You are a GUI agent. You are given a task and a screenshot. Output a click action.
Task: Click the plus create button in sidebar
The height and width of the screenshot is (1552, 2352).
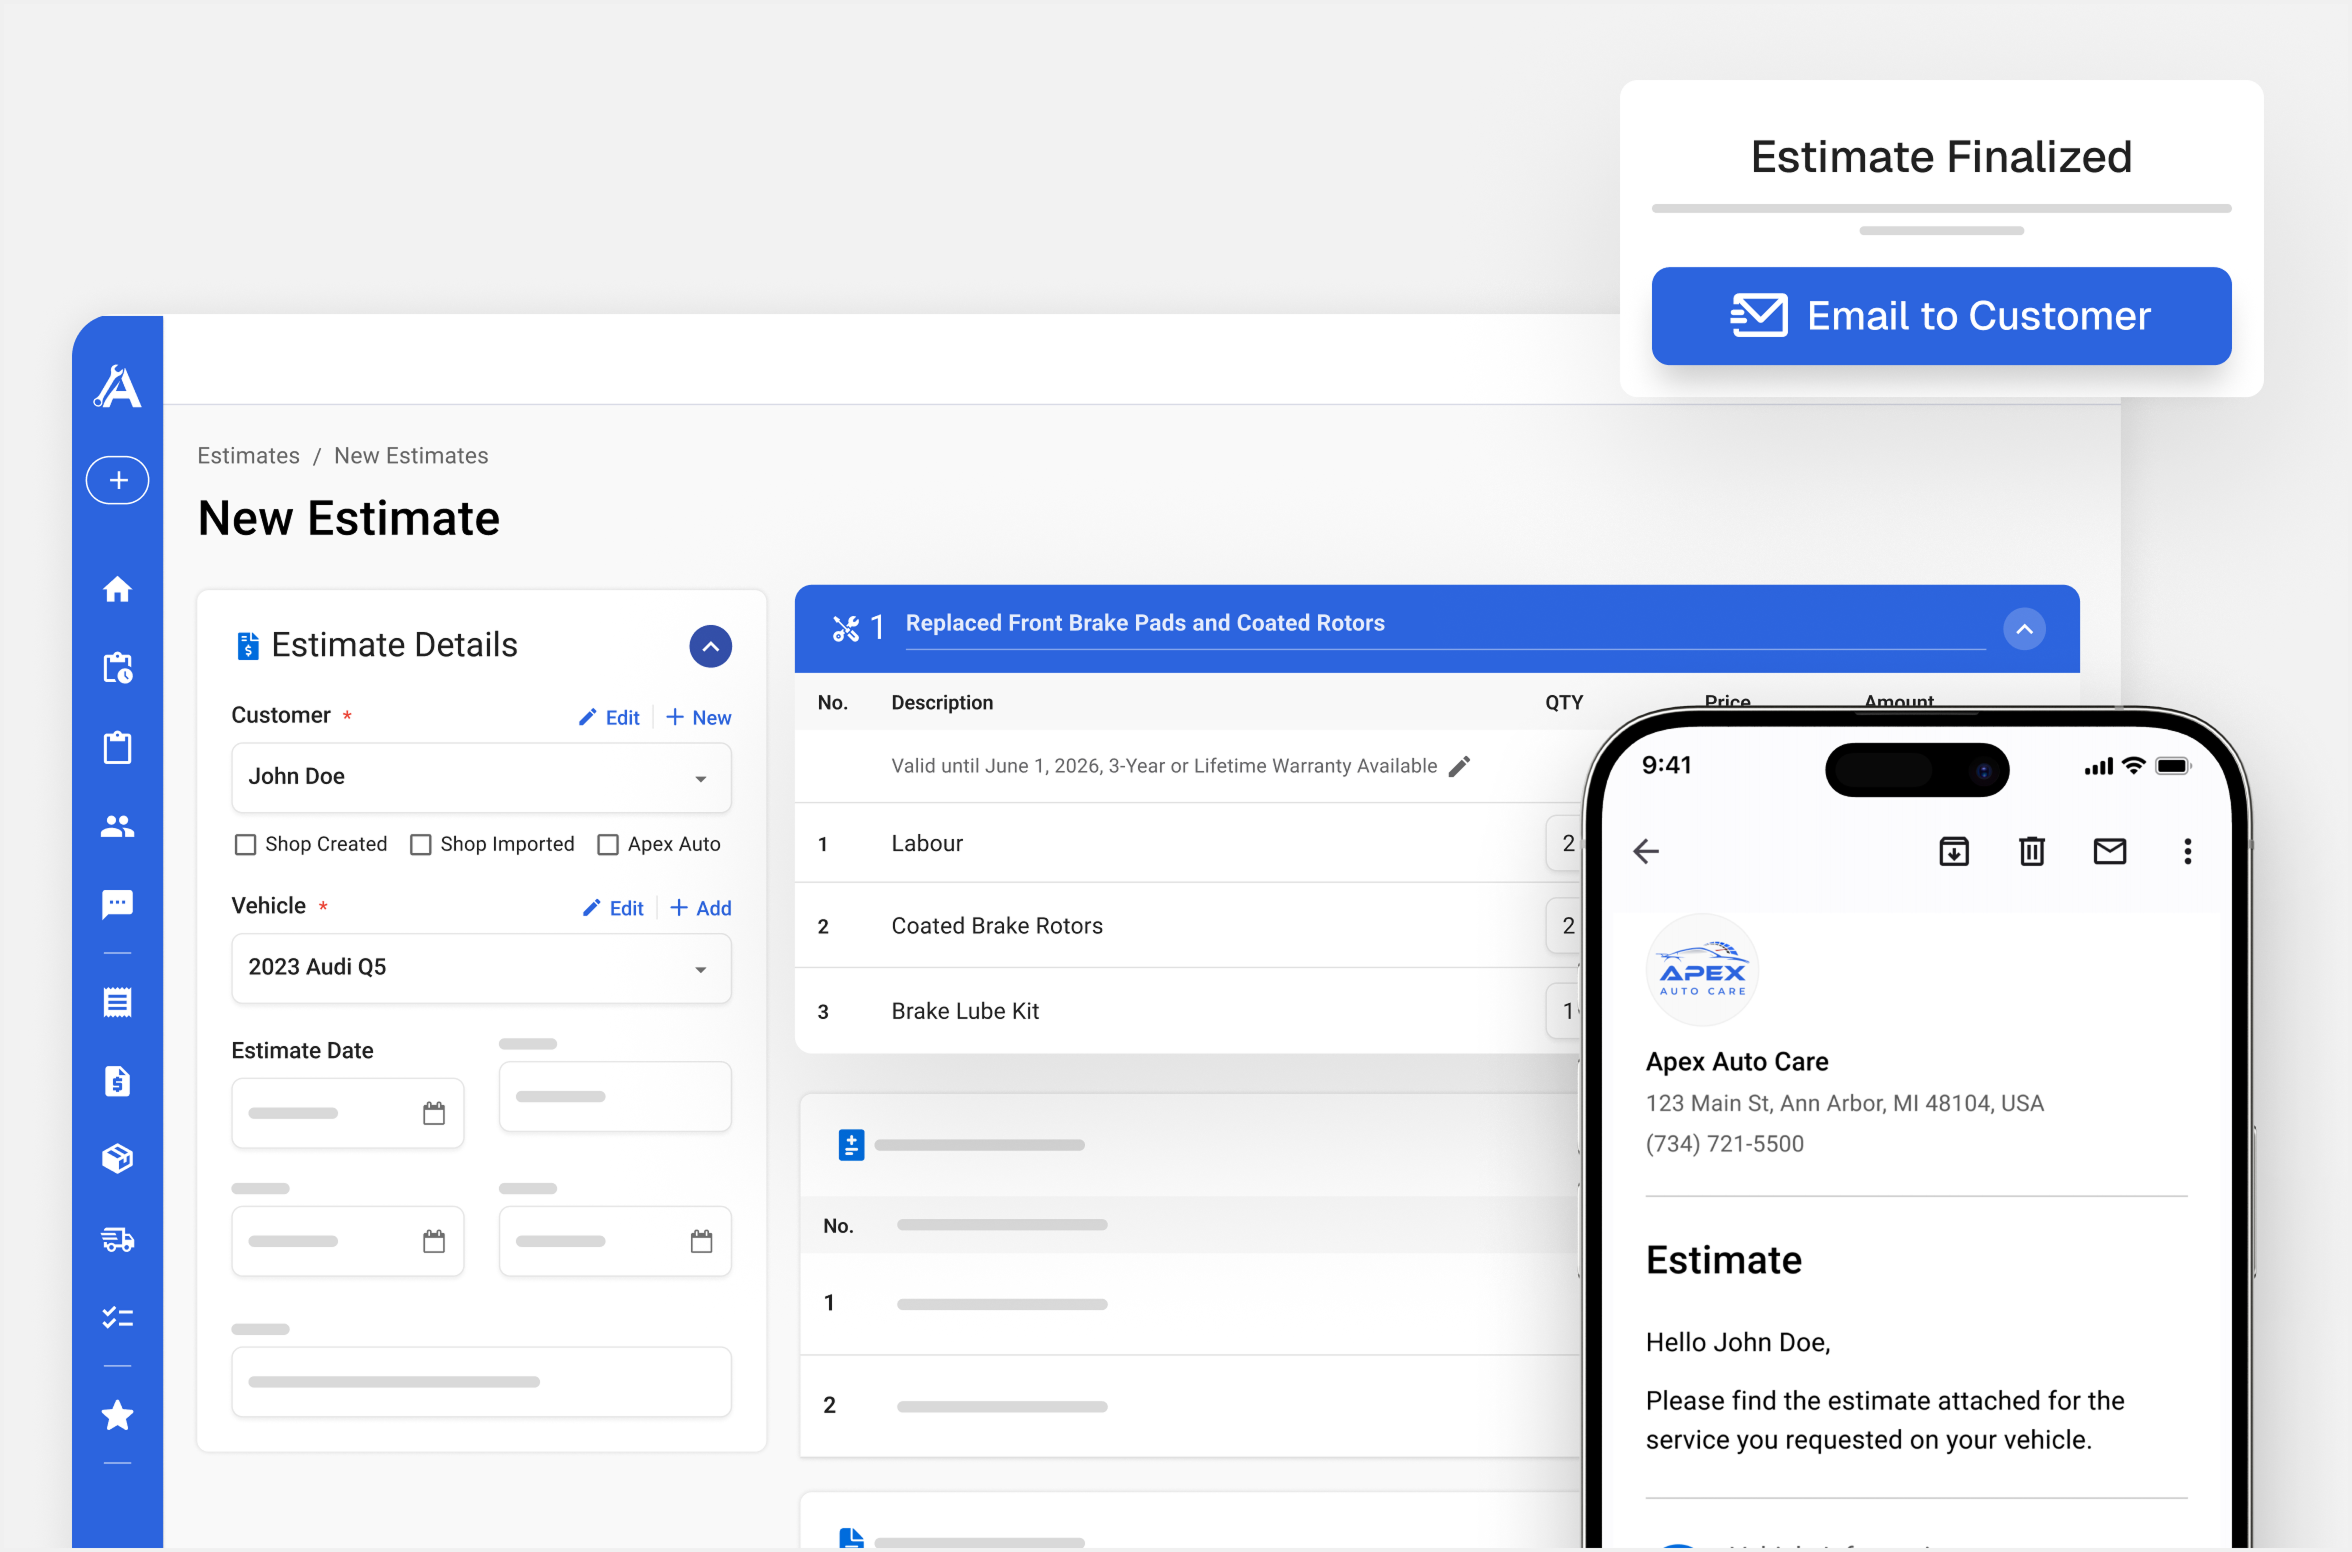[x=118, y=480]
